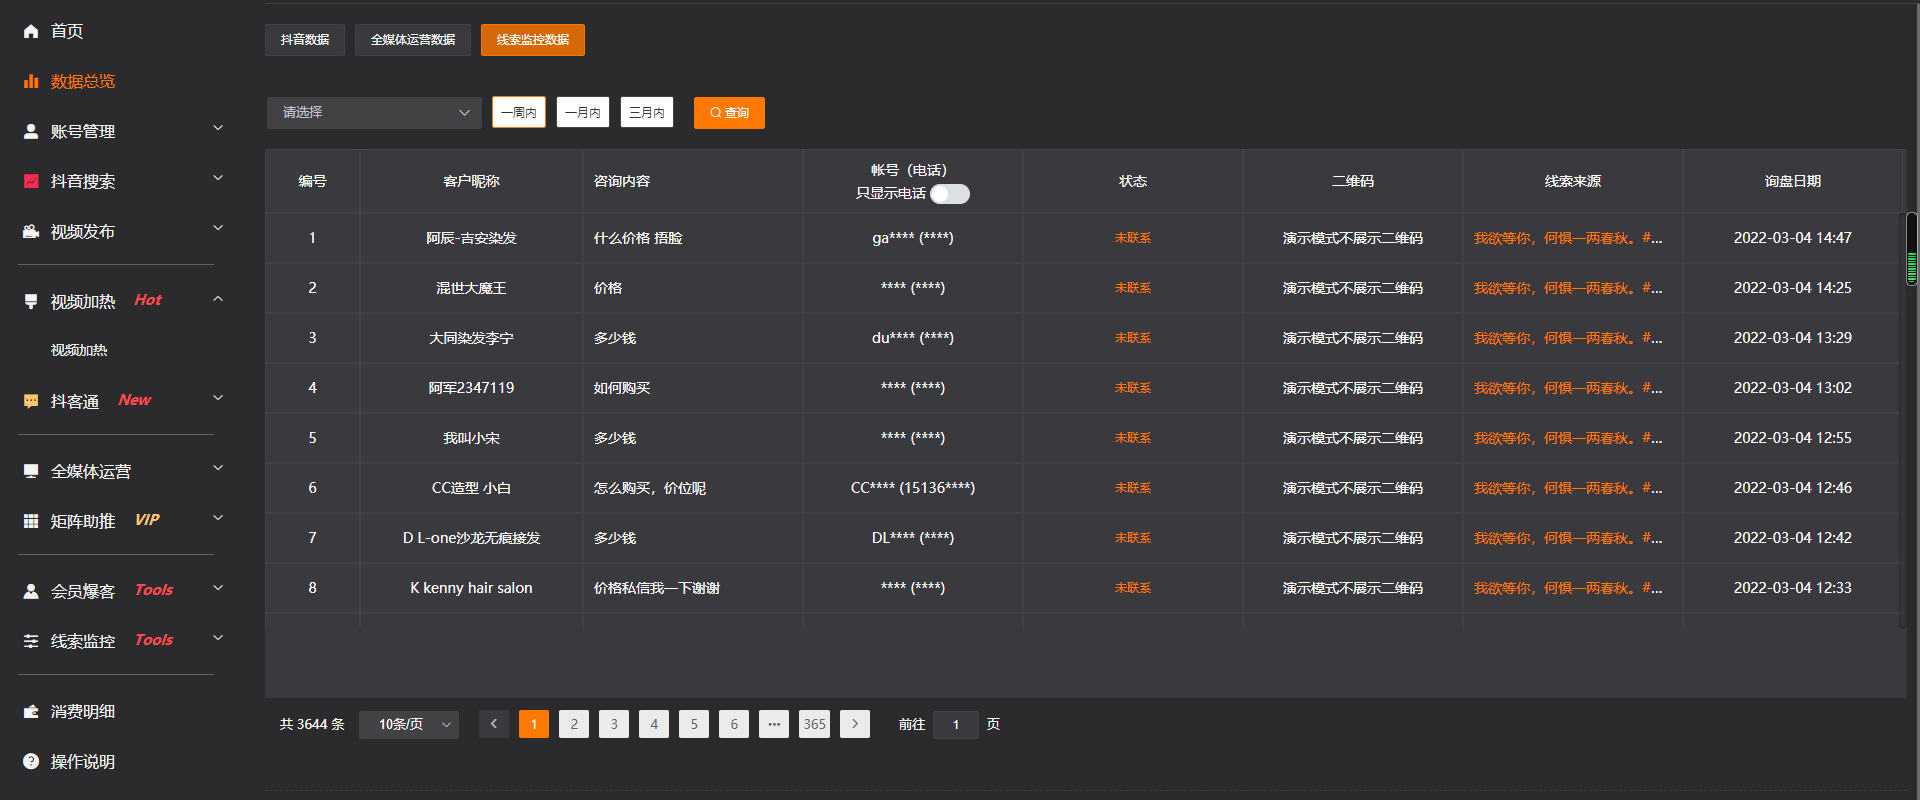1920x800 pixels.
Task: Open 线索来源 link for K kenny hair salon
Action: coord(1568,588)
